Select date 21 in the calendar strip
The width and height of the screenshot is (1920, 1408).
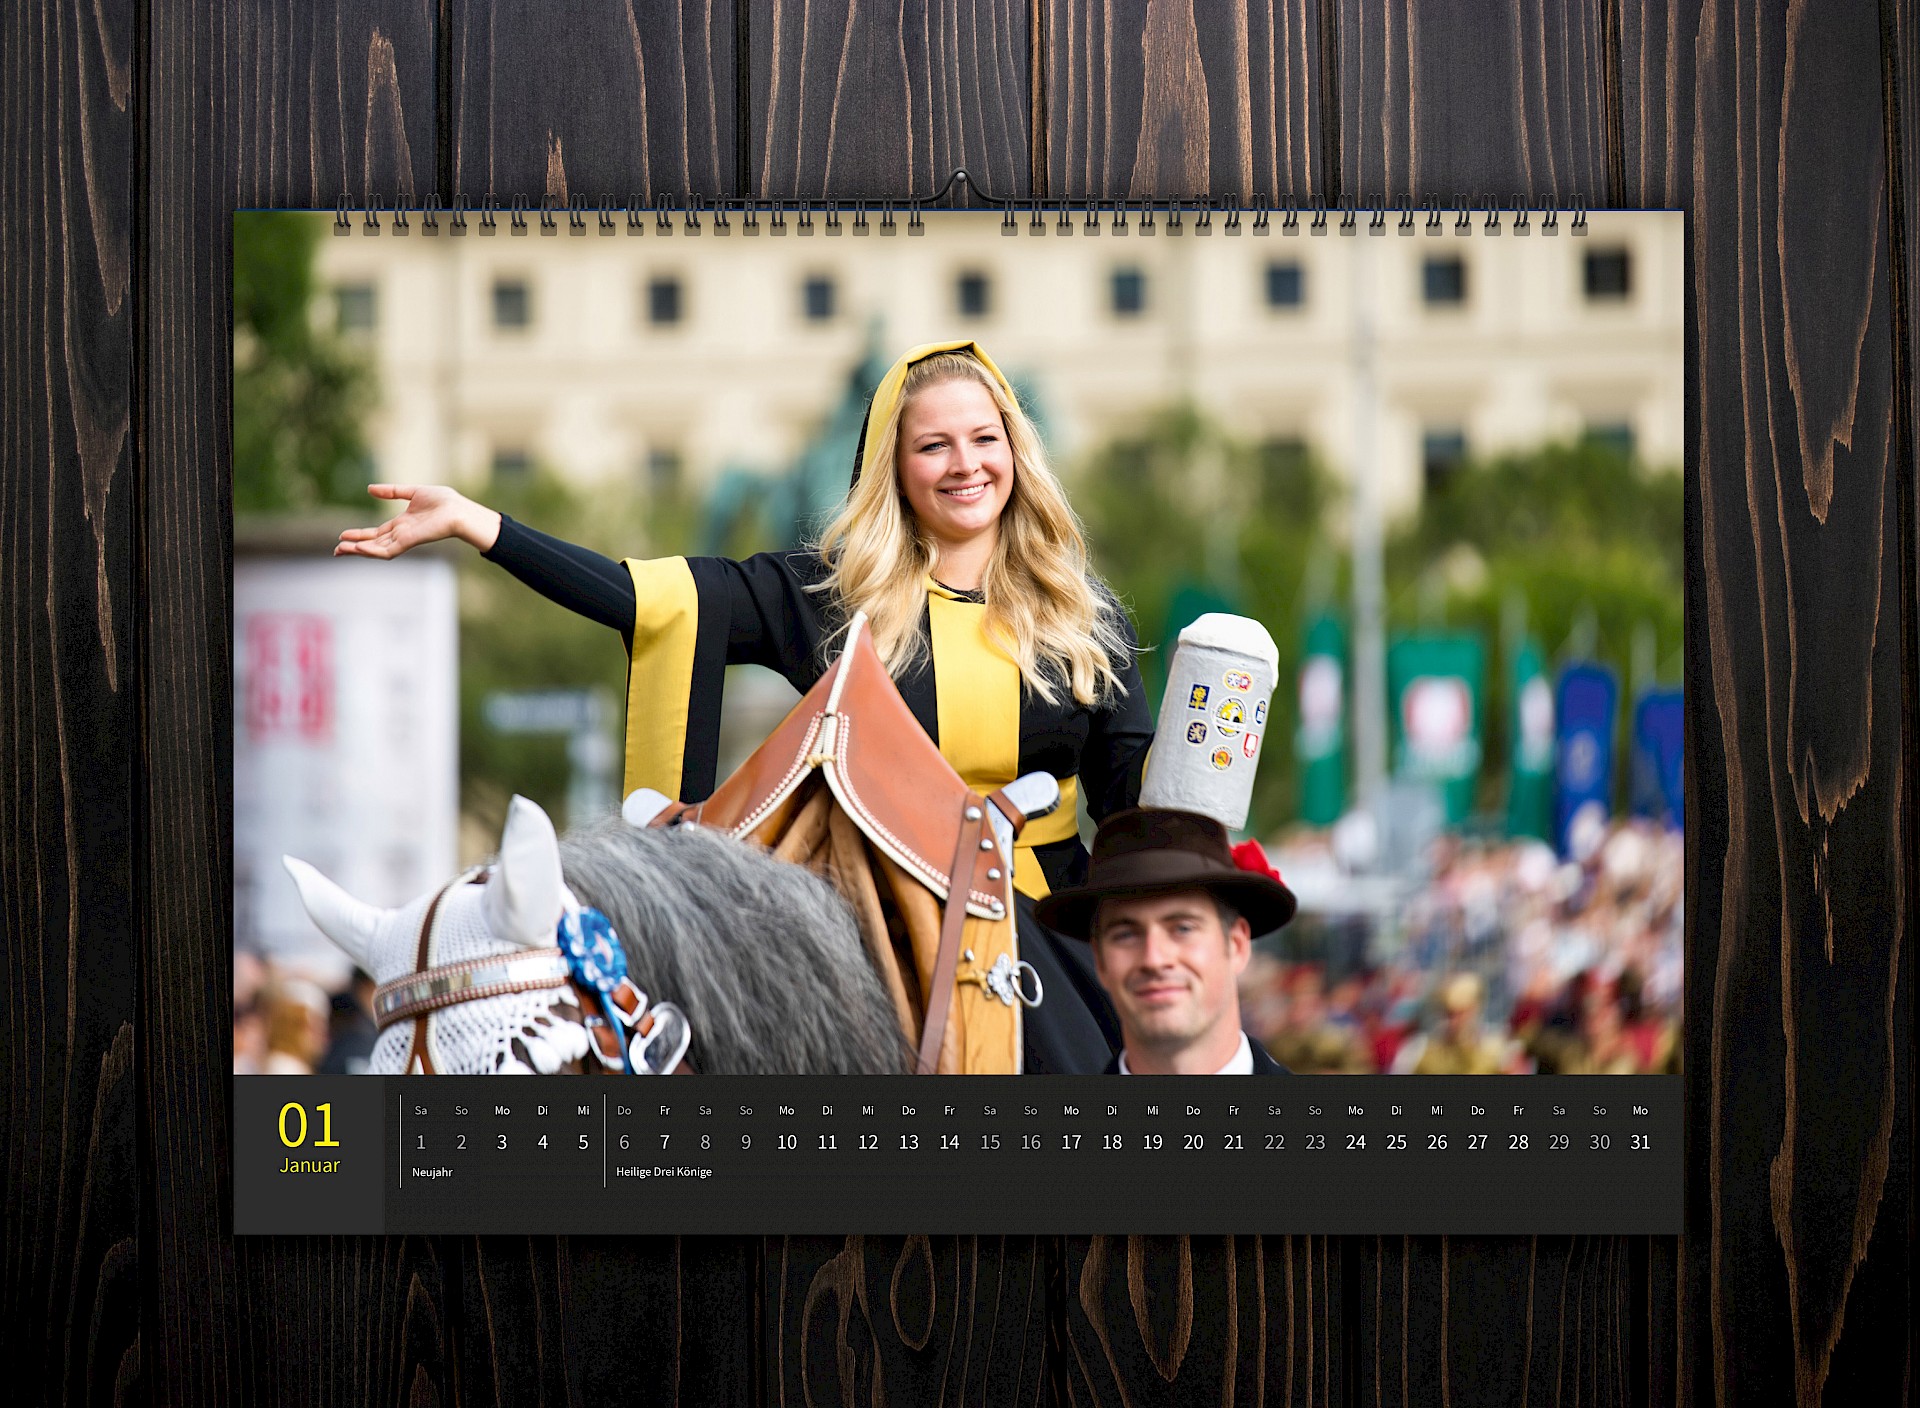(1234, 1142)
